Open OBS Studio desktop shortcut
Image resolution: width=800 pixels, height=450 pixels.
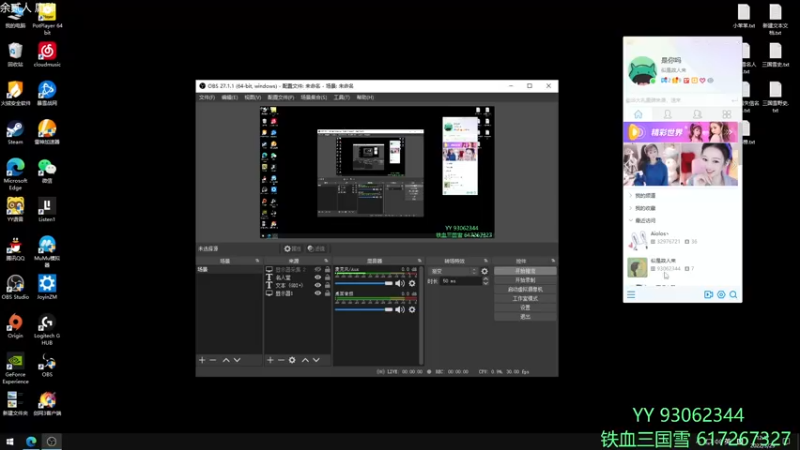[15, 287]
